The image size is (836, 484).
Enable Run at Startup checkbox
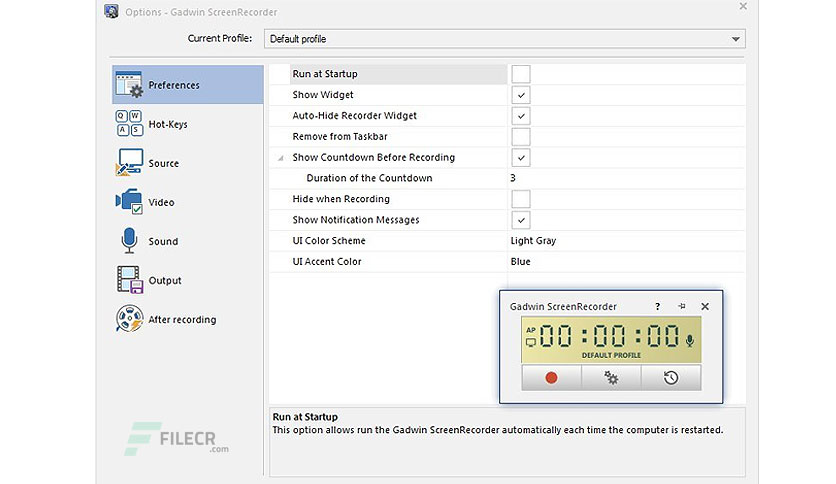click(521, 74)
